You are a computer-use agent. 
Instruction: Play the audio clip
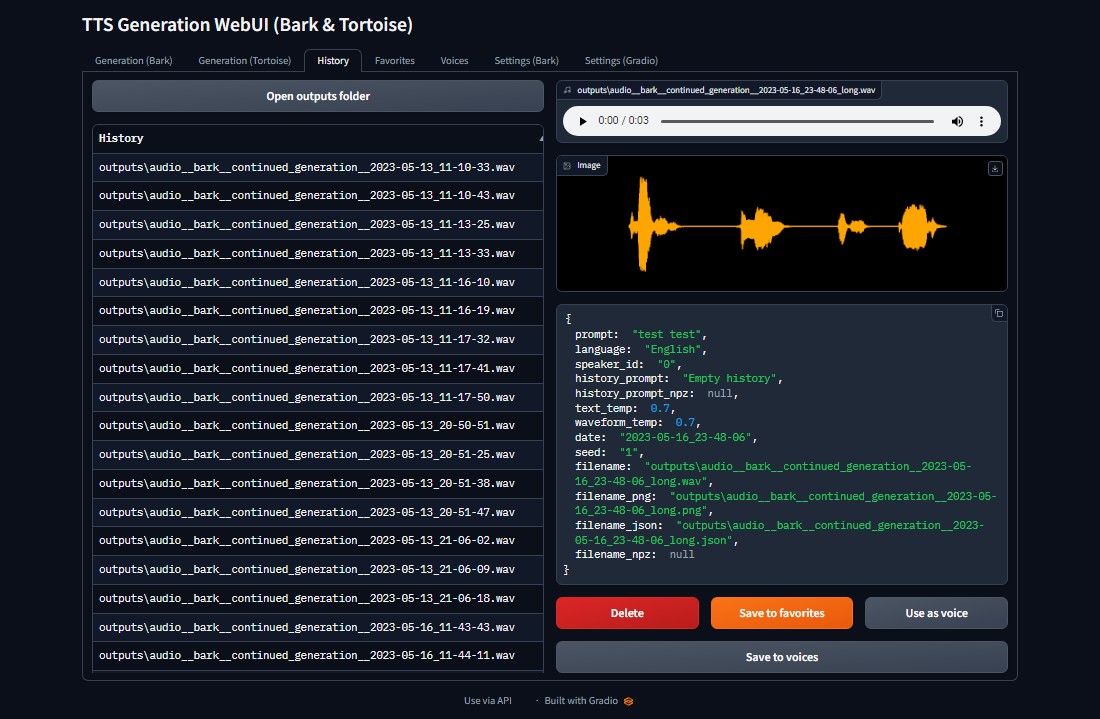[x=582, y=121]
